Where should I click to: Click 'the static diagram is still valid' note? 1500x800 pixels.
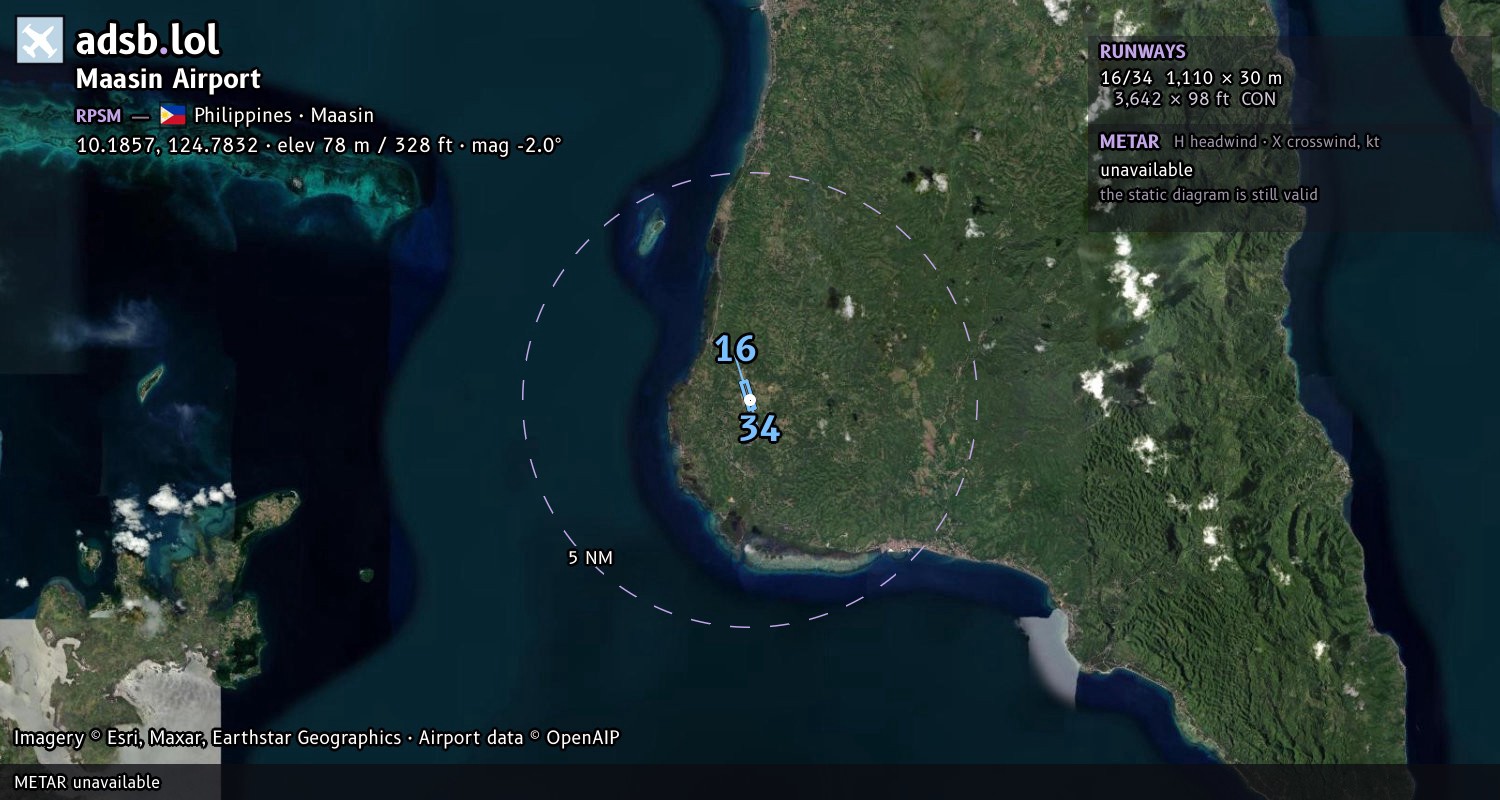[x=1209, y=195]
